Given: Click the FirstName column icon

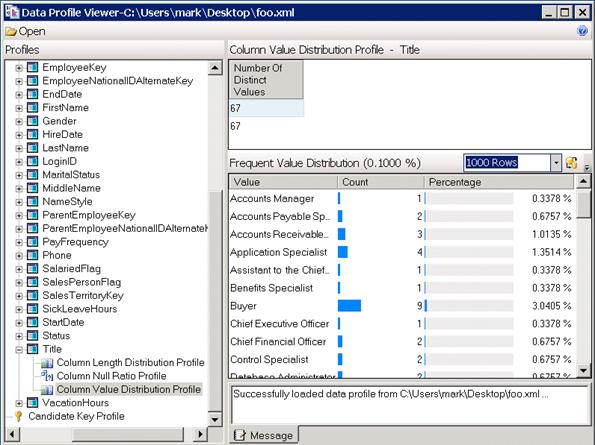Looking at the screenshot, I should point(33,108).
